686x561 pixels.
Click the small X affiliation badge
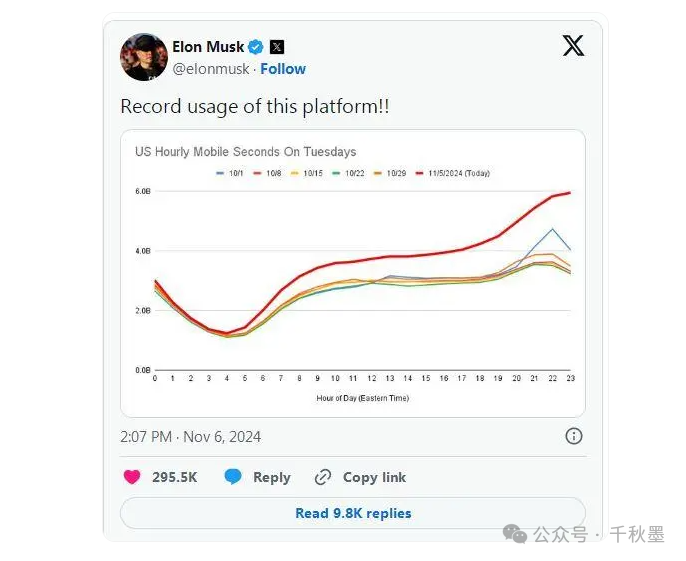(x=276, y=46)
